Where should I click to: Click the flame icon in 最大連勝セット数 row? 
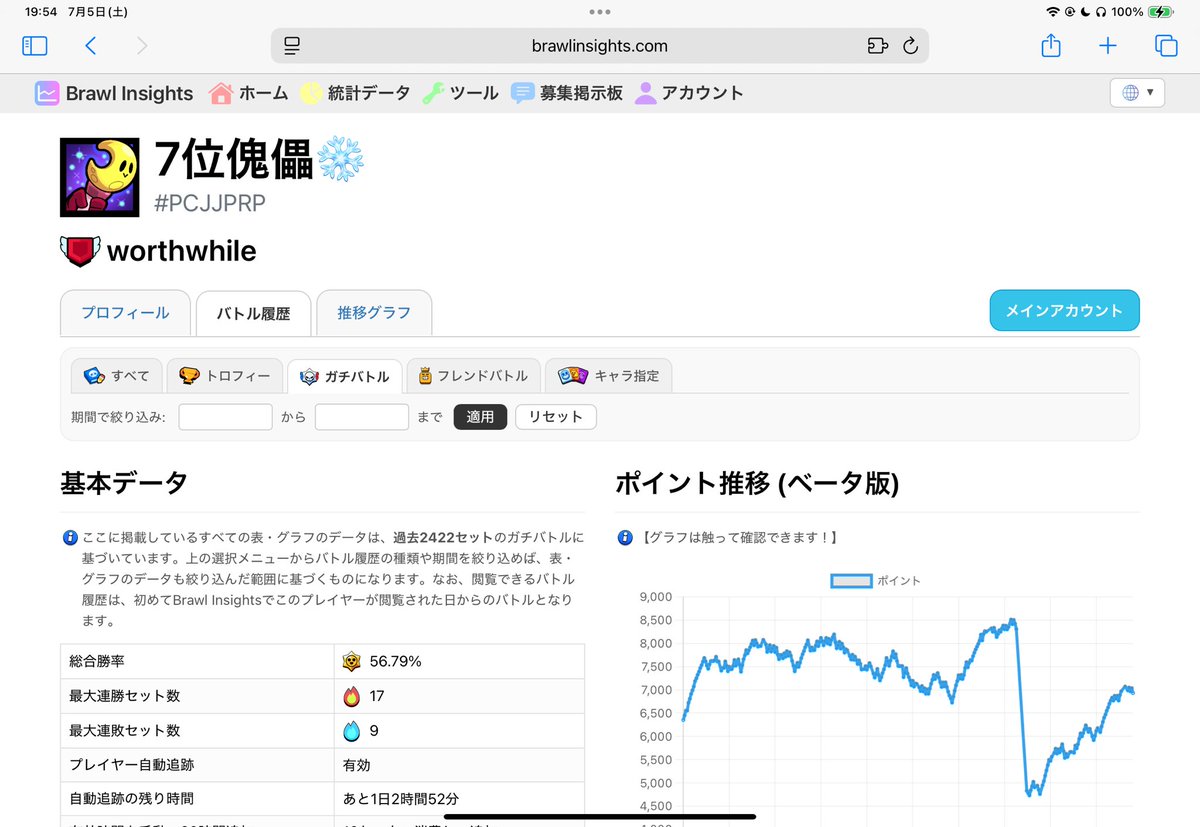(x=351, y=696)
